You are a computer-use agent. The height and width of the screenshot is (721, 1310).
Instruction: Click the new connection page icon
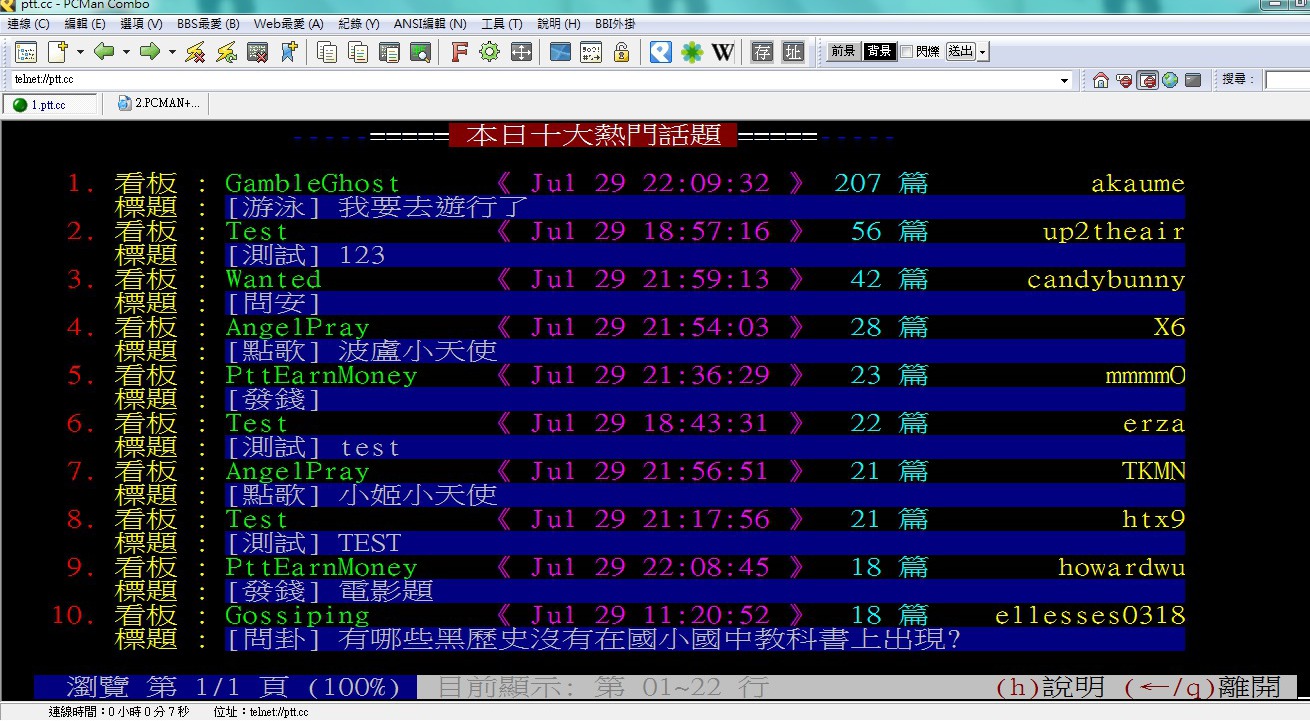(x=57, y=52)
